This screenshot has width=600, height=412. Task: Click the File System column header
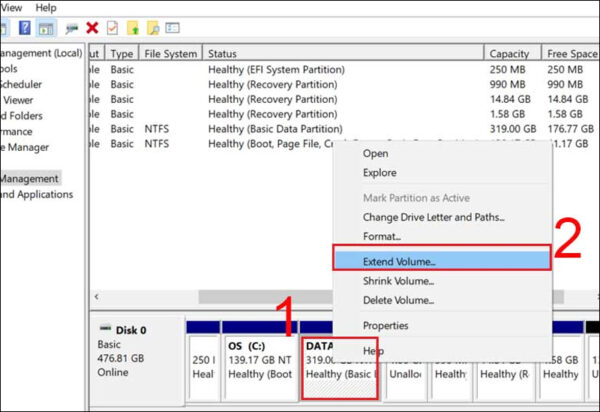tap(170, 53)
